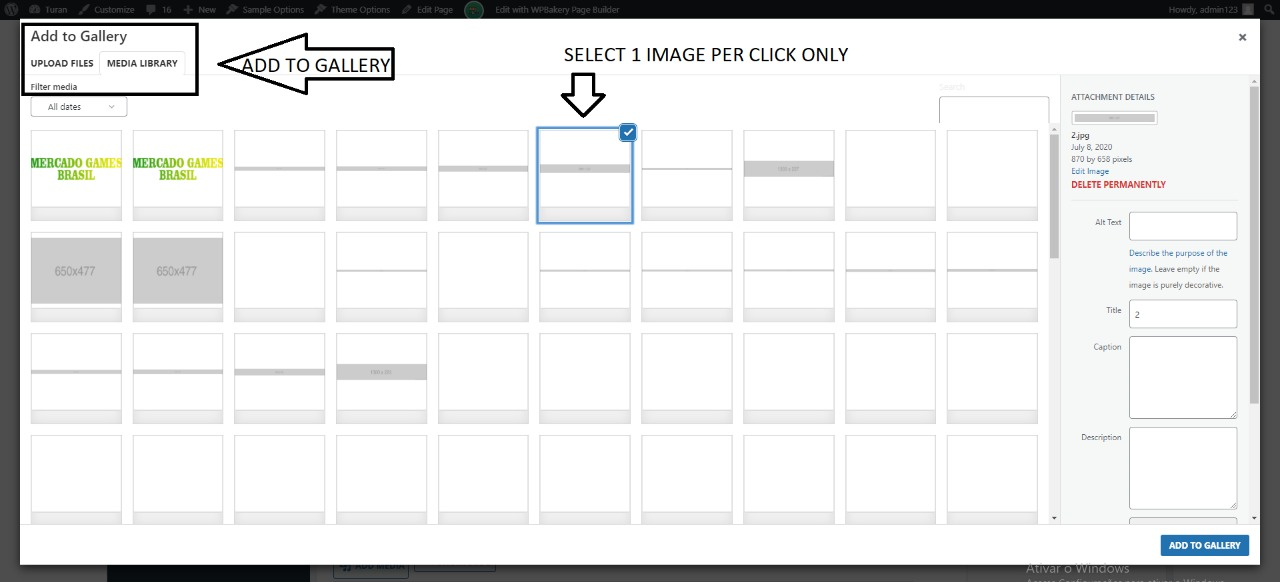The height and width of the screenshot is (582, 1280).
Task: Switch to the Upload Files tab
Action: (x=62, y=63)
